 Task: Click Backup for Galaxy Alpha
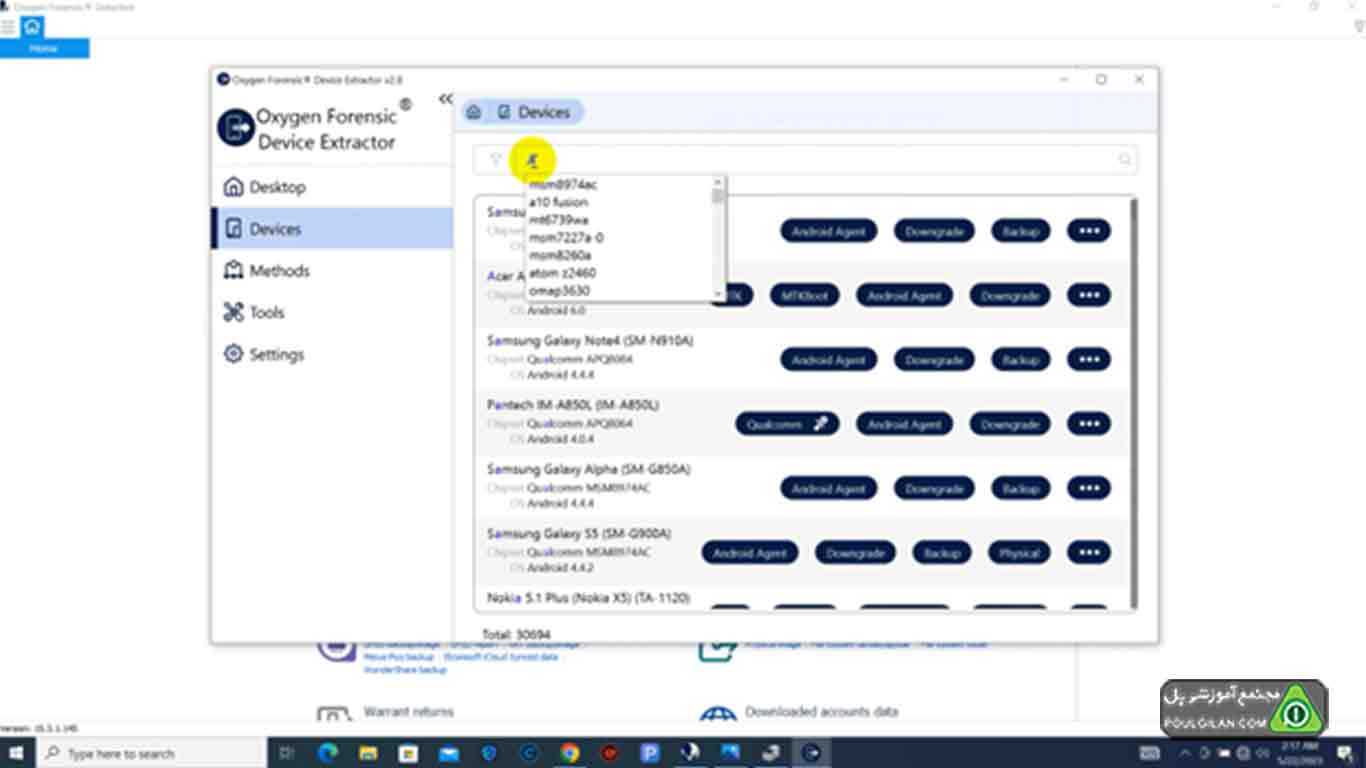pyautogui.click(x=1020, y=489)
